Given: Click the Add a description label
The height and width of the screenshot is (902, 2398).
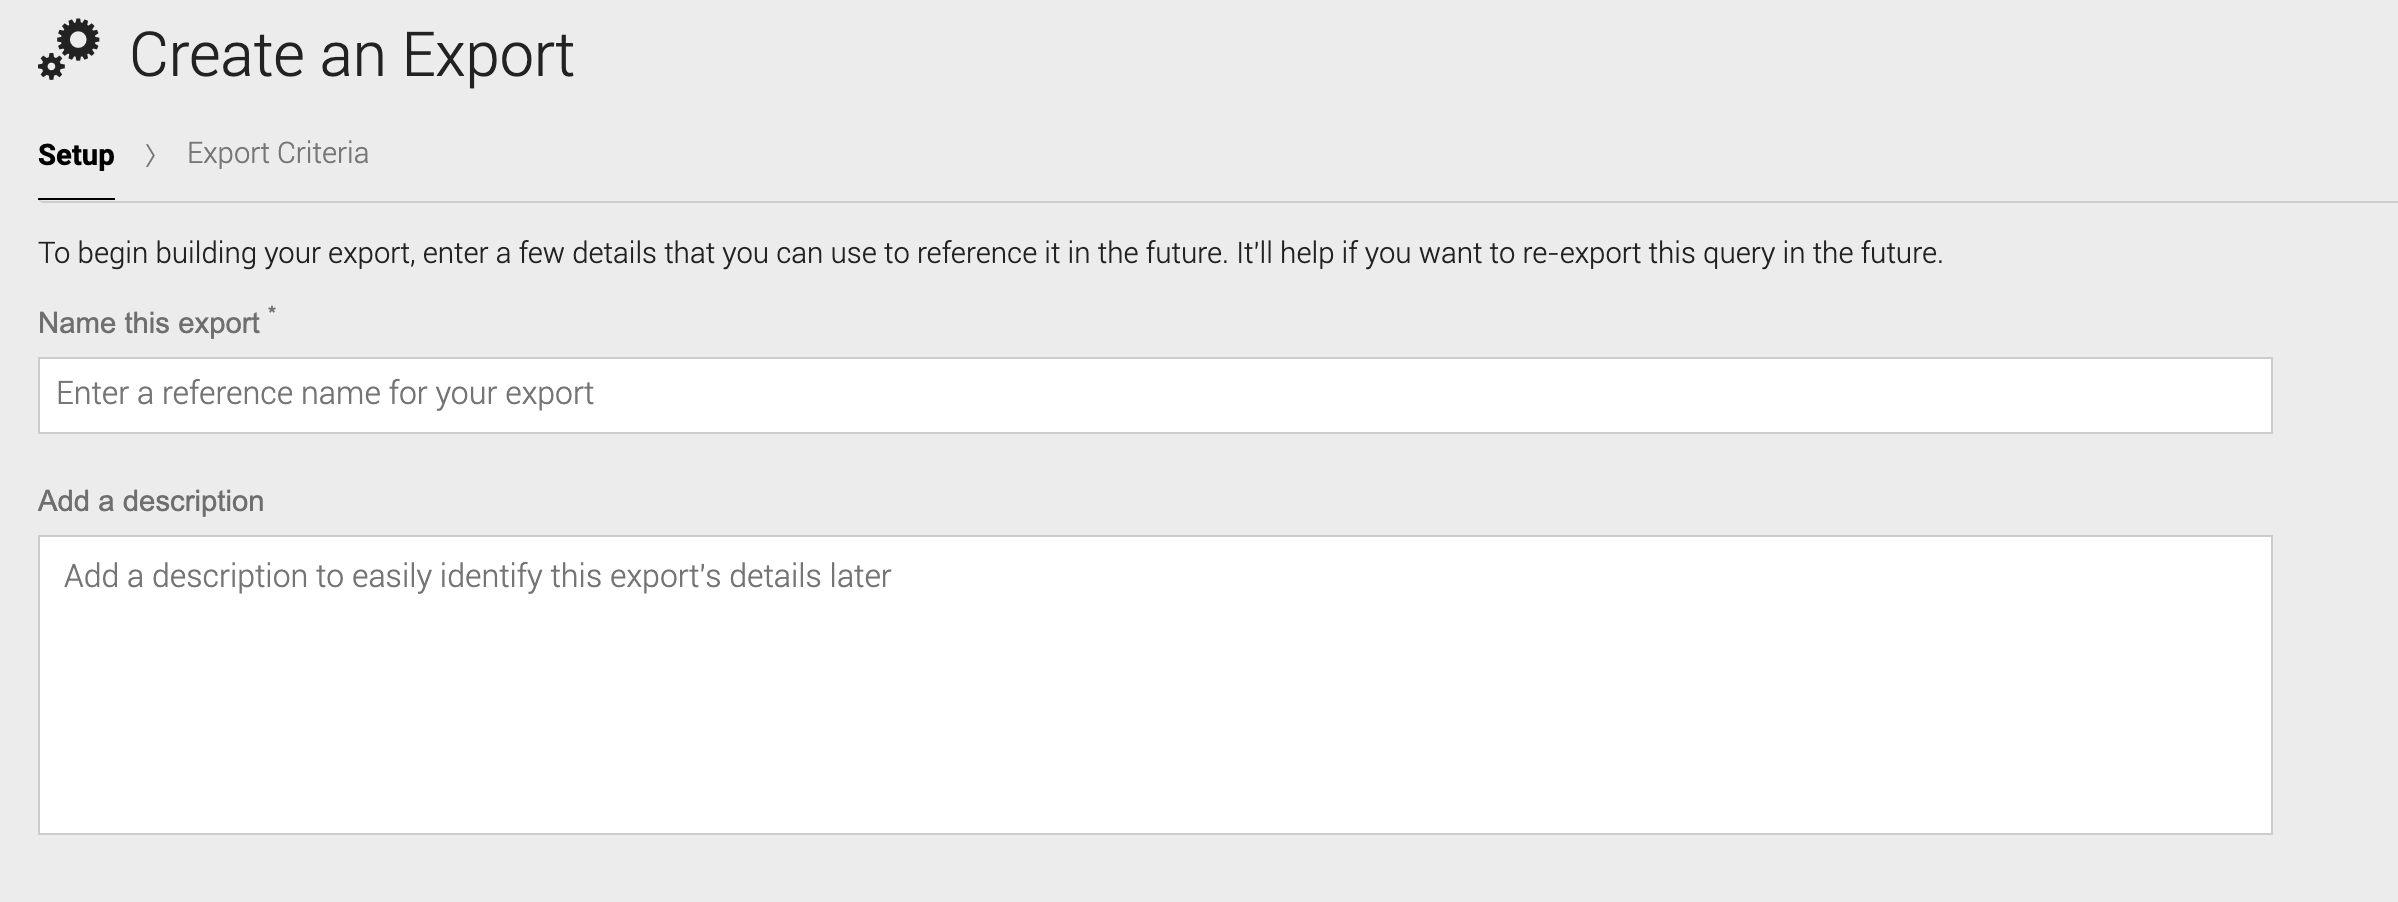Looking at the screenshot, I should click(151, 501).
